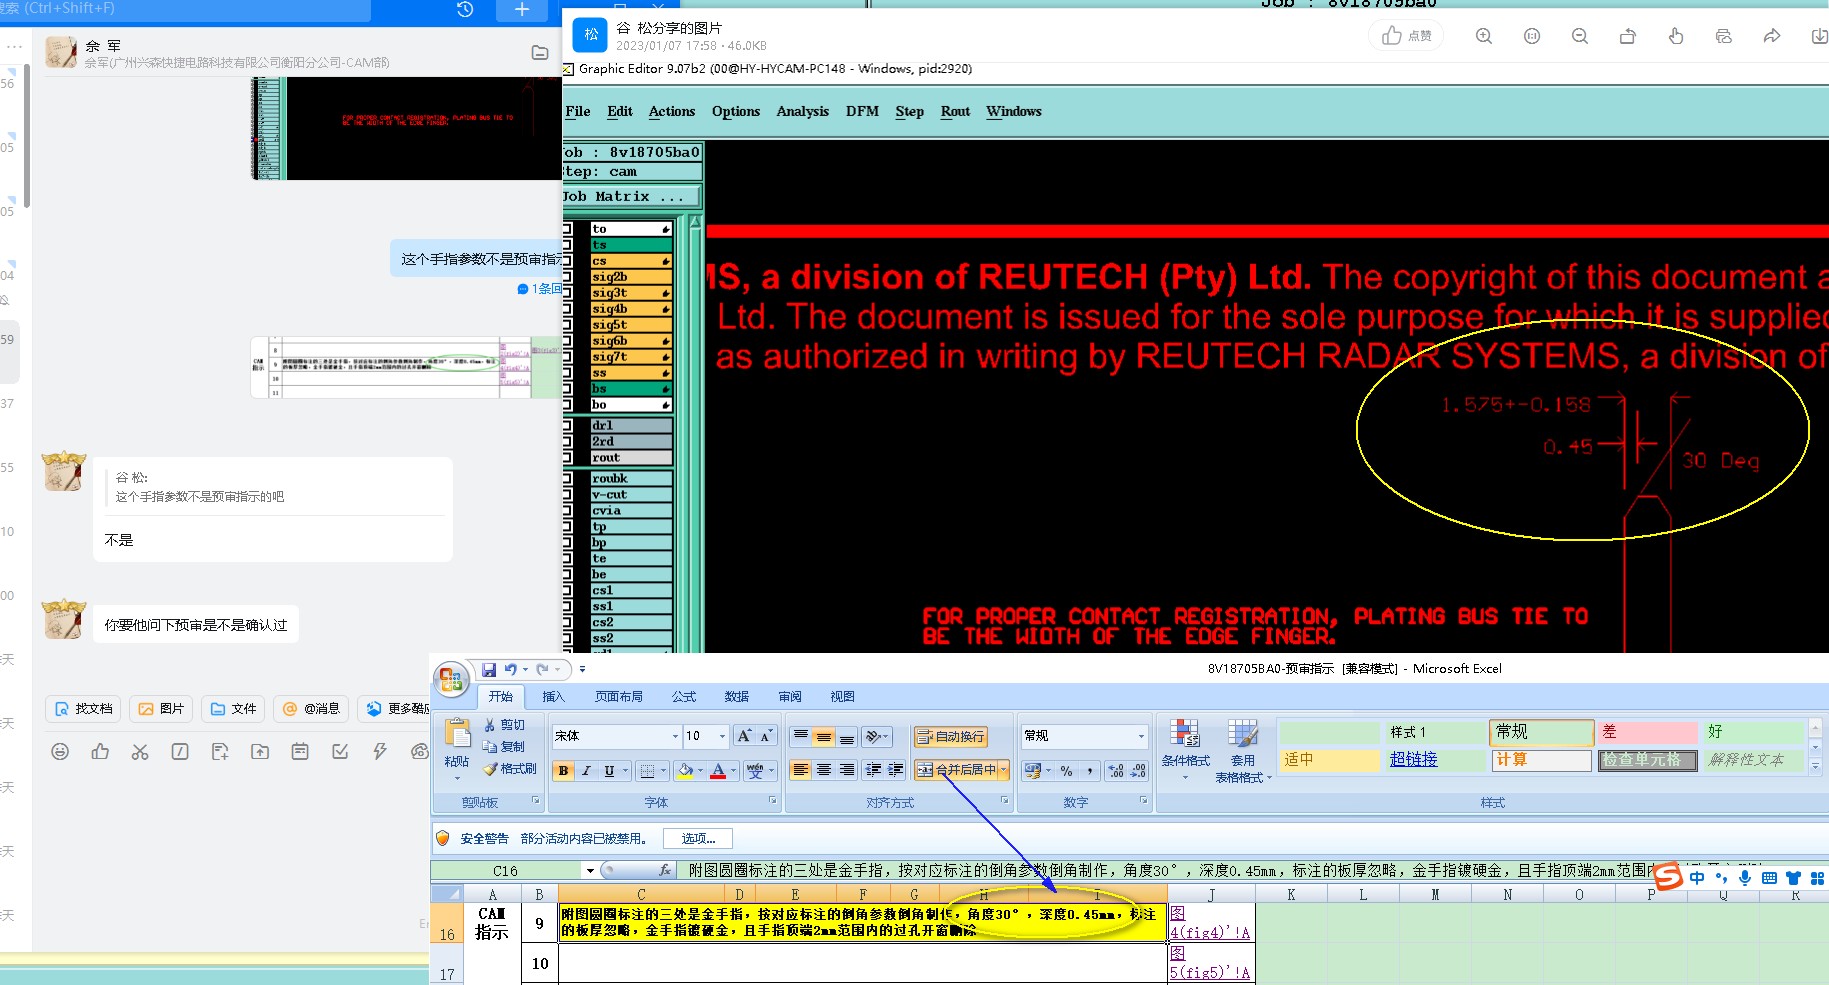Viewport: 1829px width, 985px height.
Task: Click Save icon in Excel quick access
Action: 489,669
